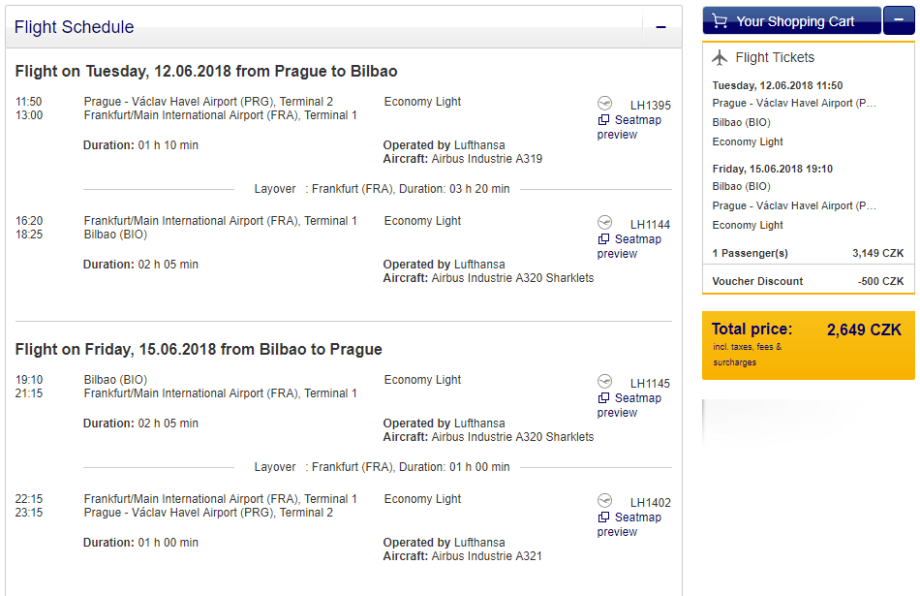Click the Lufthansa crane logo beside LH1402

click(604, 500)
